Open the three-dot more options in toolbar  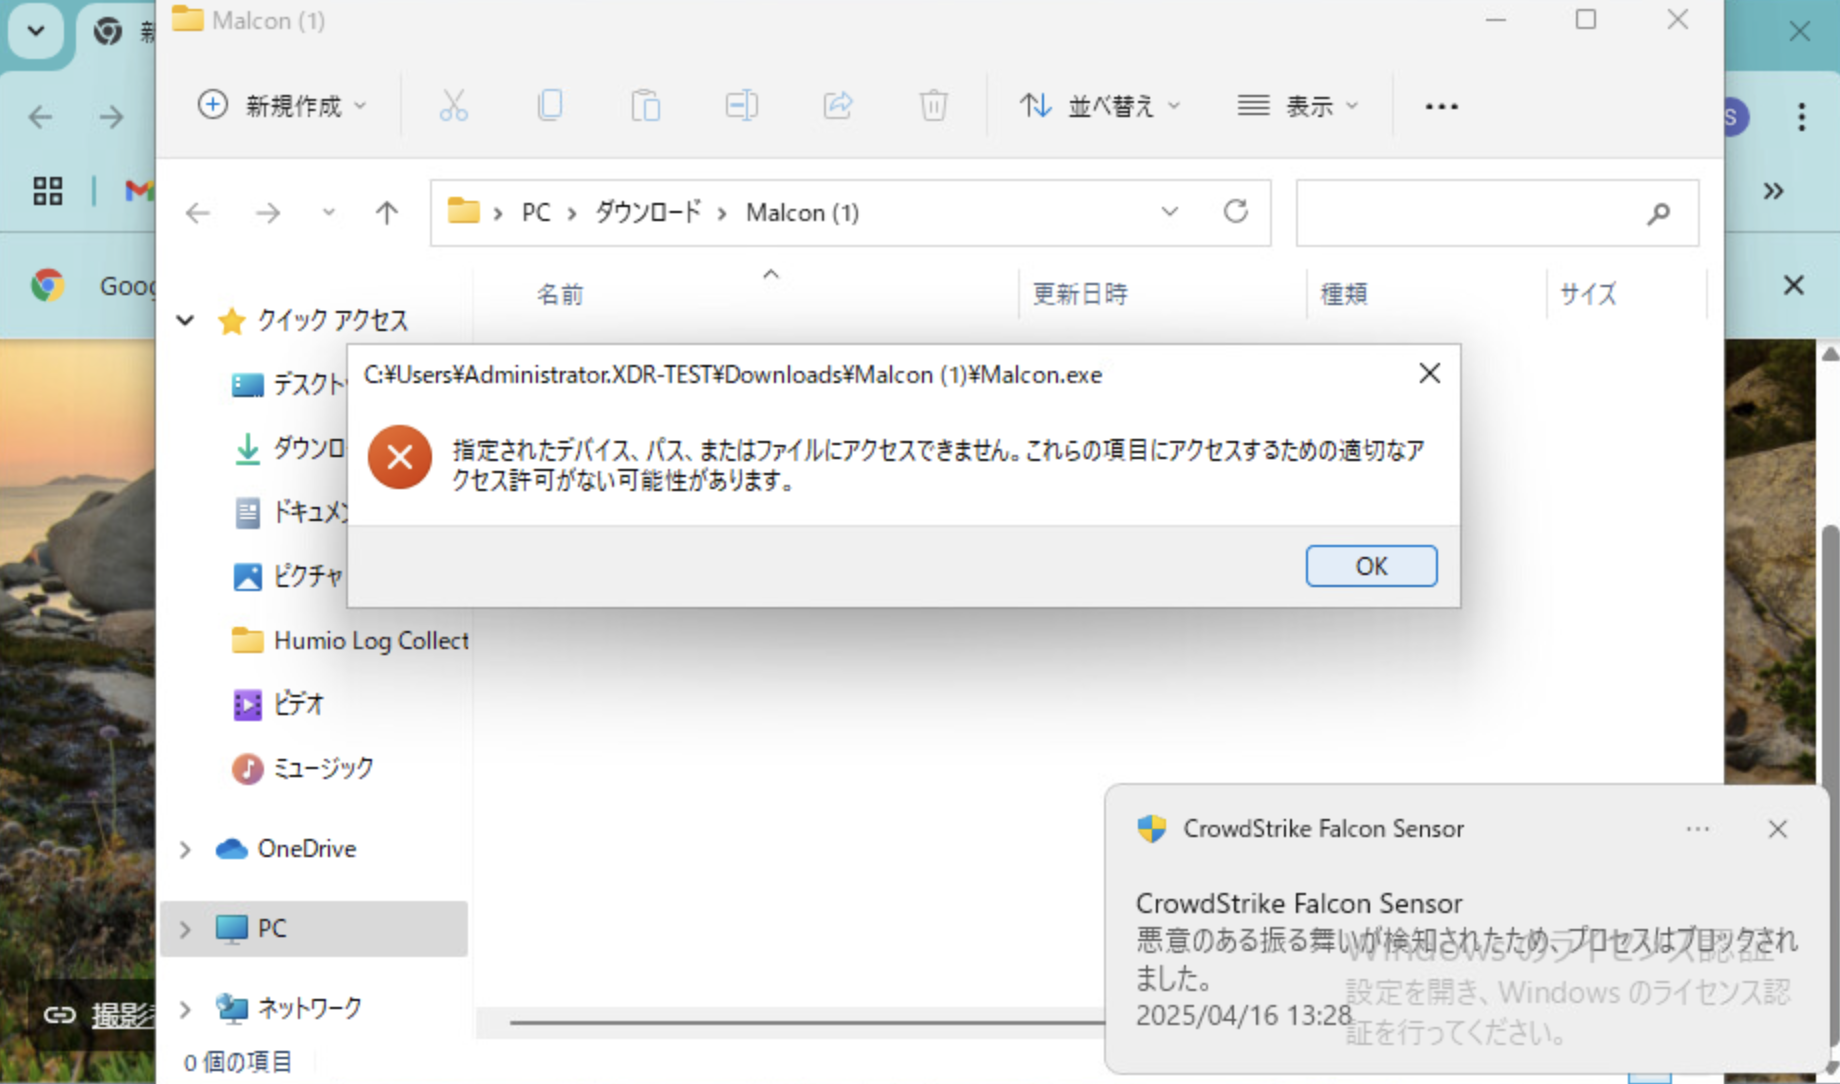(1441, 106)
